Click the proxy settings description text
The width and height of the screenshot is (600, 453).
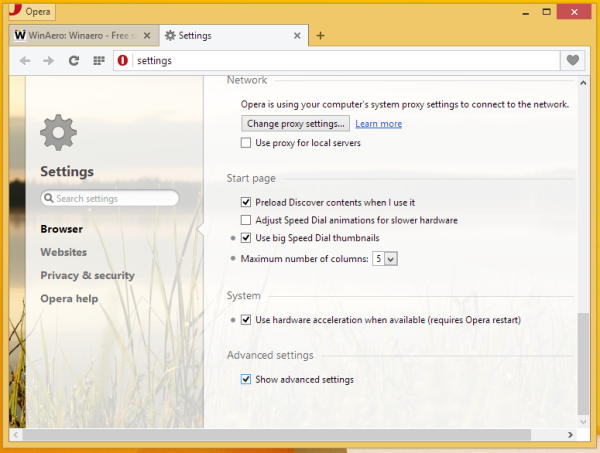[x=405, y=104]
